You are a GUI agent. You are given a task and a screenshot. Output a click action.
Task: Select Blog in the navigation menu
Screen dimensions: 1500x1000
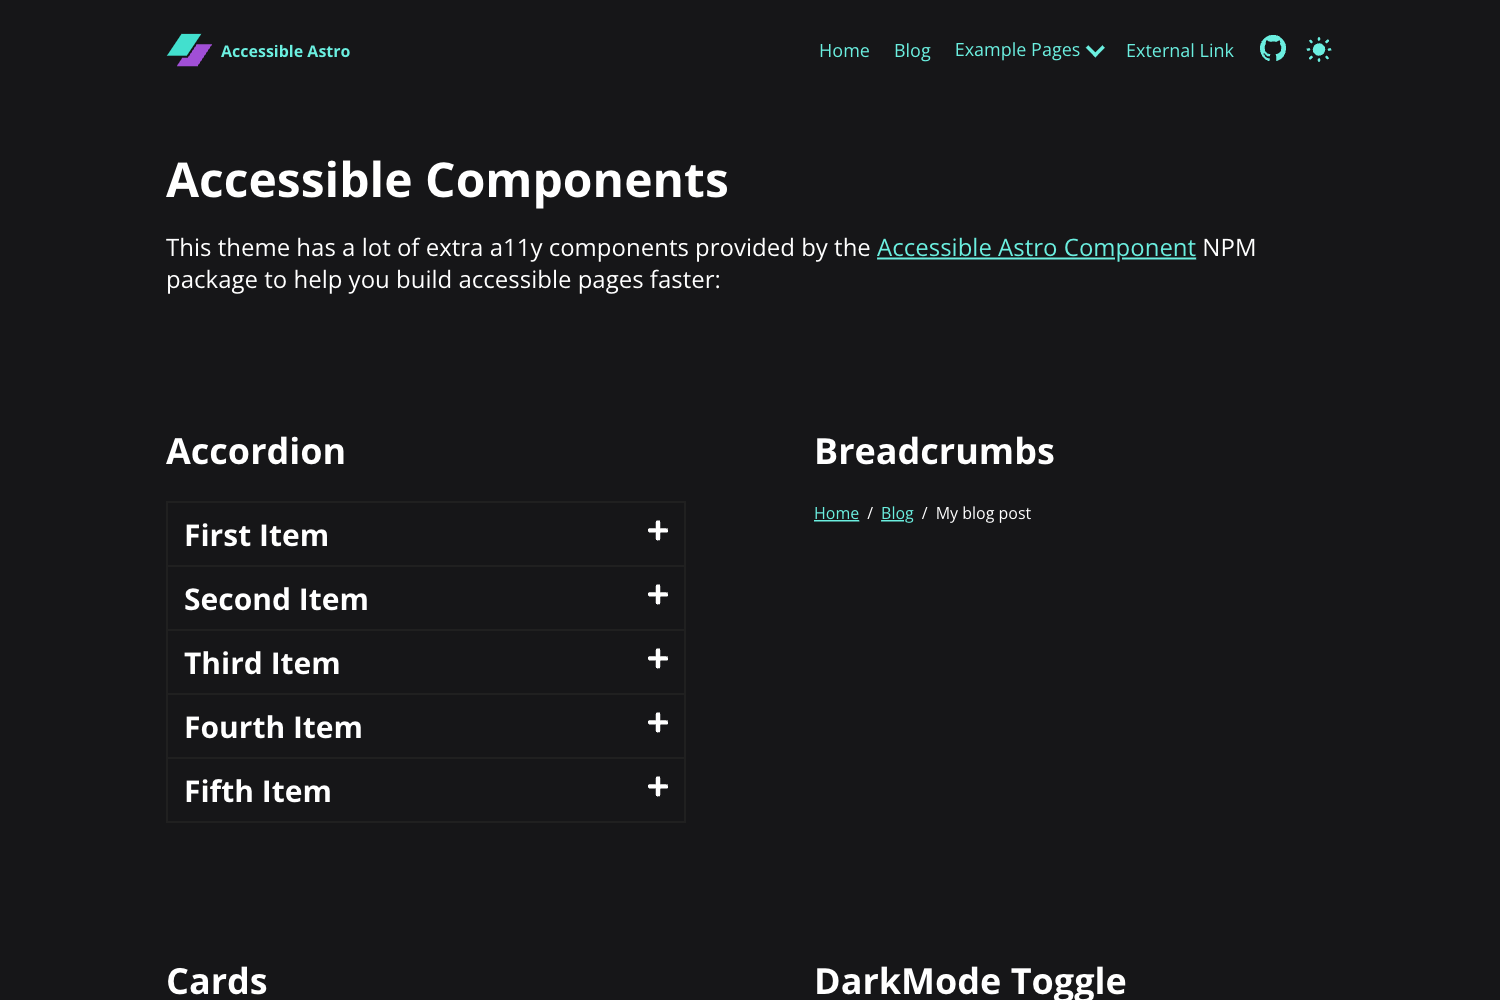[x=911, y=50]
